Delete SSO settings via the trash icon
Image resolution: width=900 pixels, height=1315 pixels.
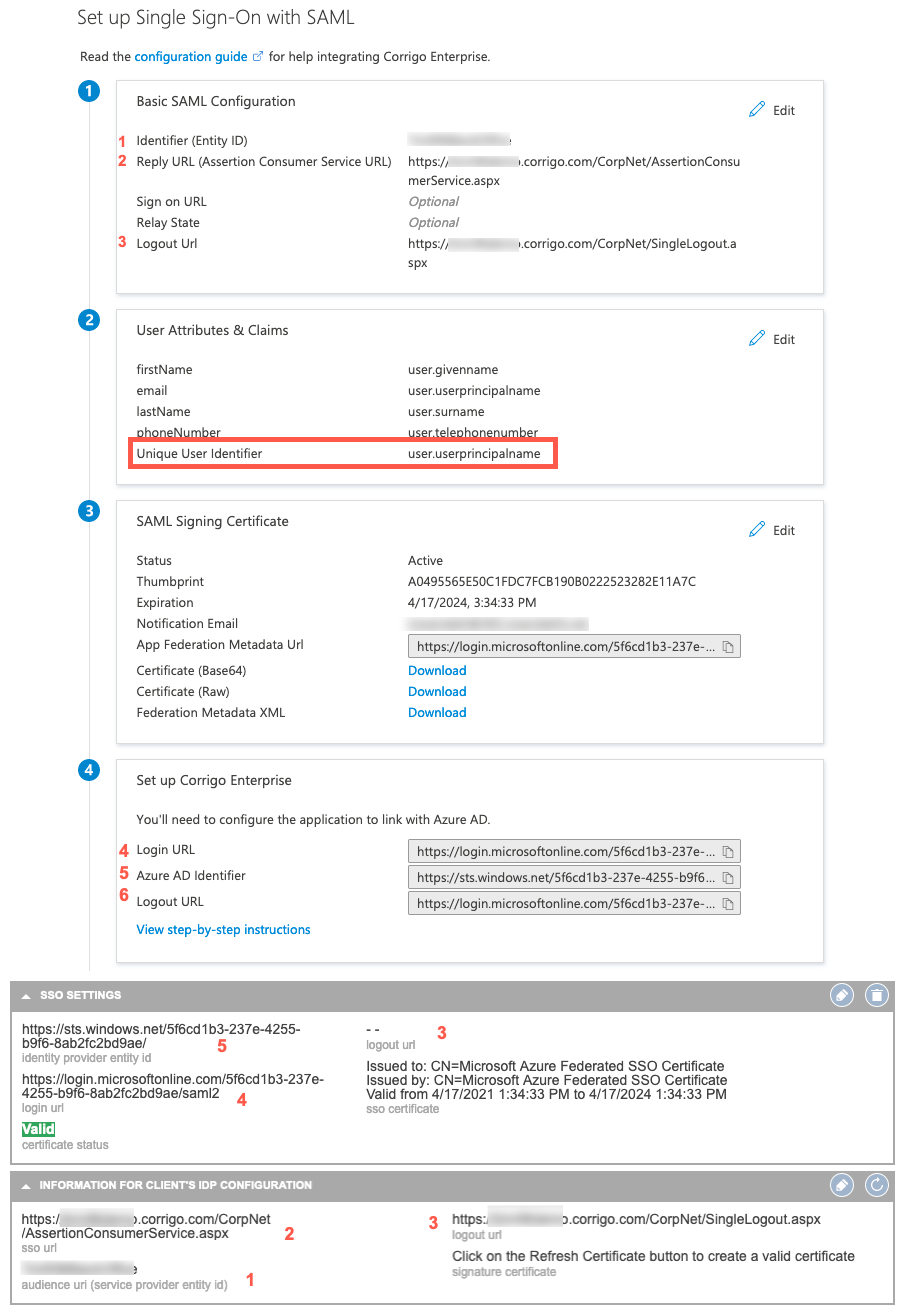tap(876, 995)
